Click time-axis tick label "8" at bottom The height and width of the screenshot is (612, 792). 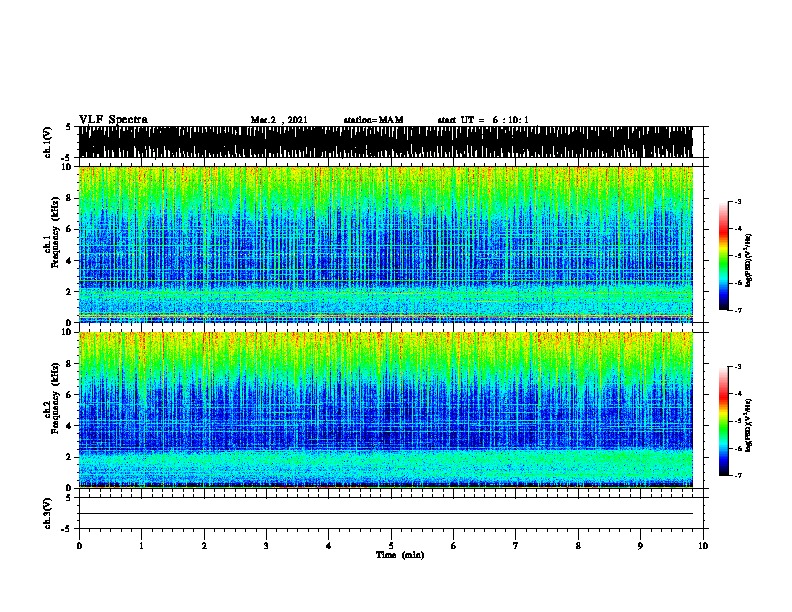(578, 545)
